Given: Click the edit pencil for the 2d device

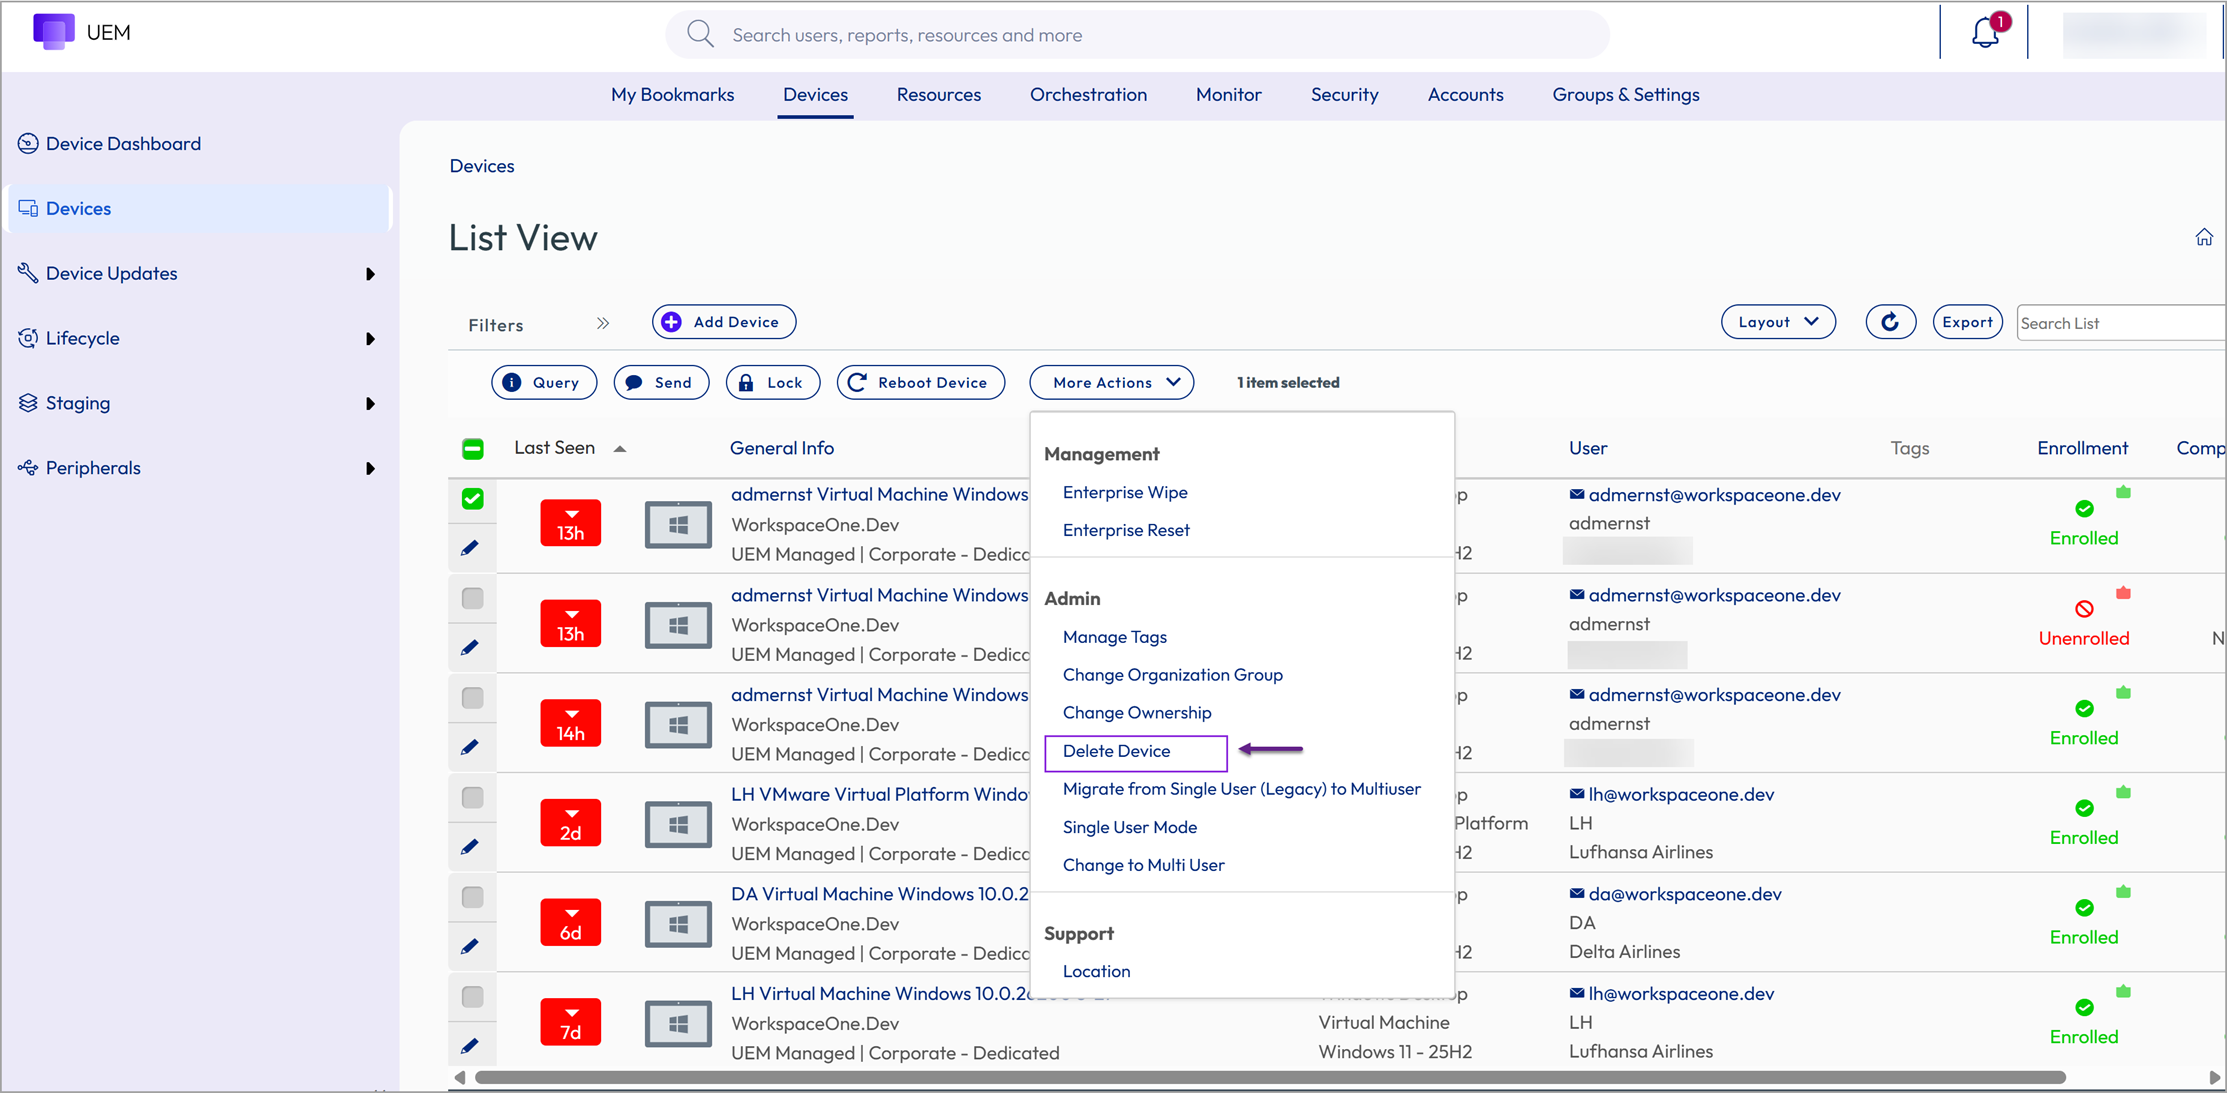Looking at the screenshot, I should [470, 847].
